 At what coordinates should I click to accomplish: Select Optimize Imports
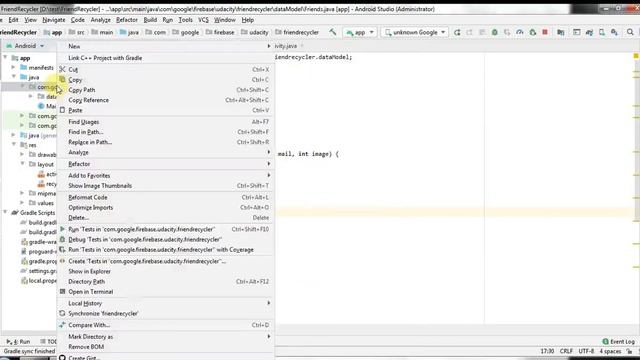pyautogui.click(x=166, y=207)
